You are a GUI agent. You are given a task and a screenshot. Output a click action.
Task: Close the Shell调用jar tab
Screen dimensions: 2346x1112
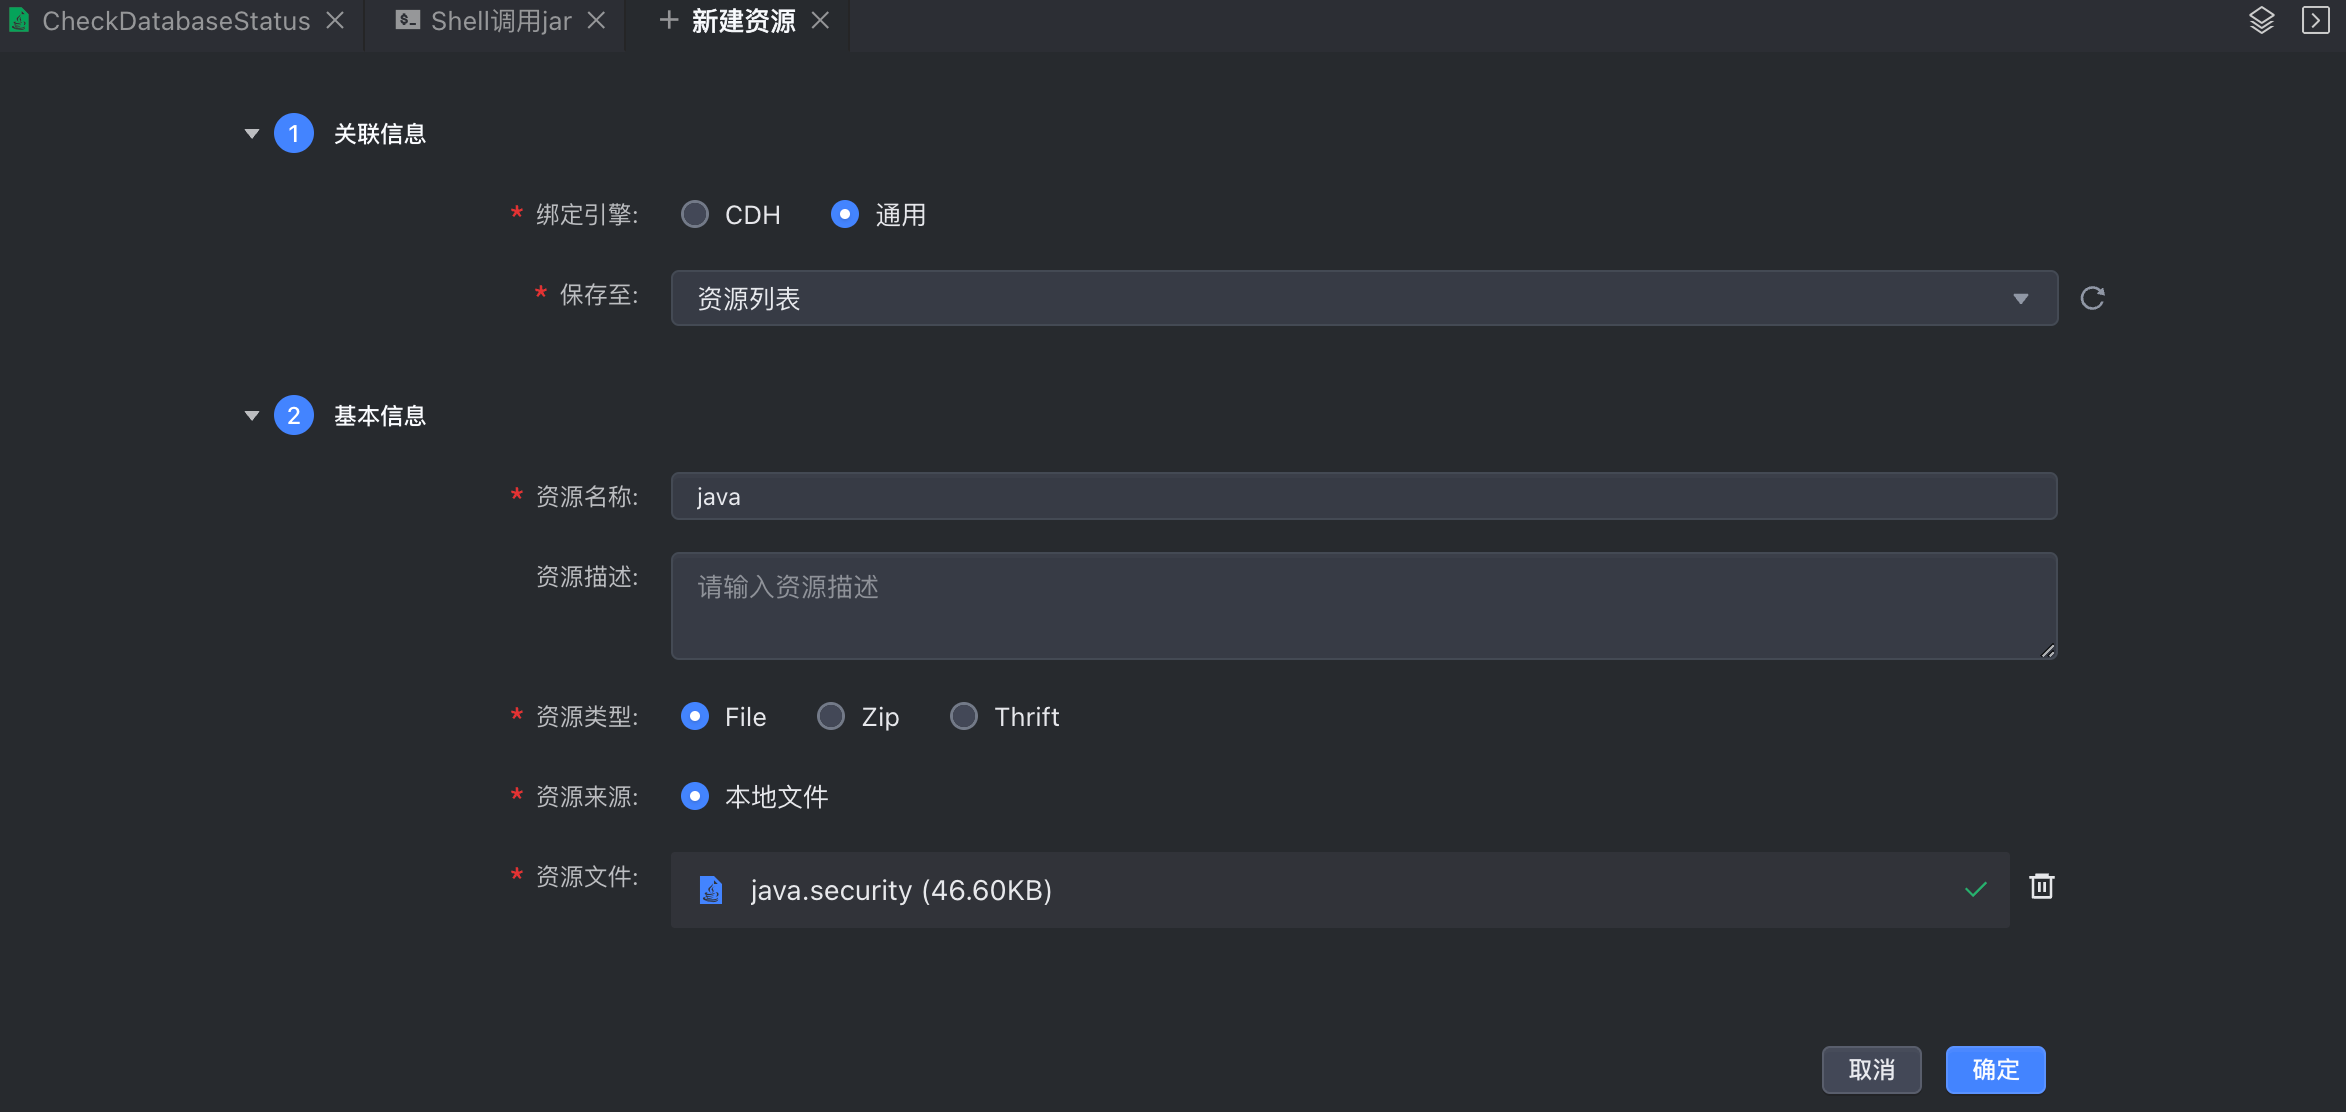(x=596, y=20)
